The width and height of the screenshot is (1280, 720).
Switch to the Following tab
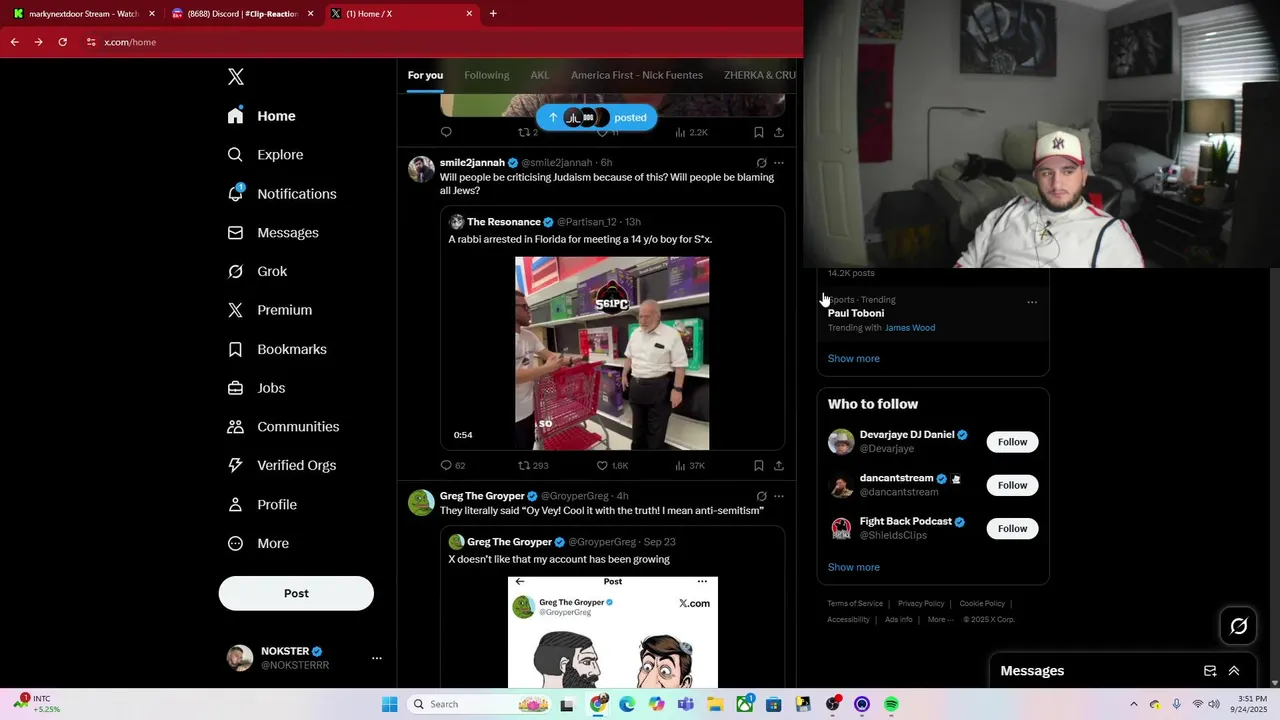coord(487,75)
